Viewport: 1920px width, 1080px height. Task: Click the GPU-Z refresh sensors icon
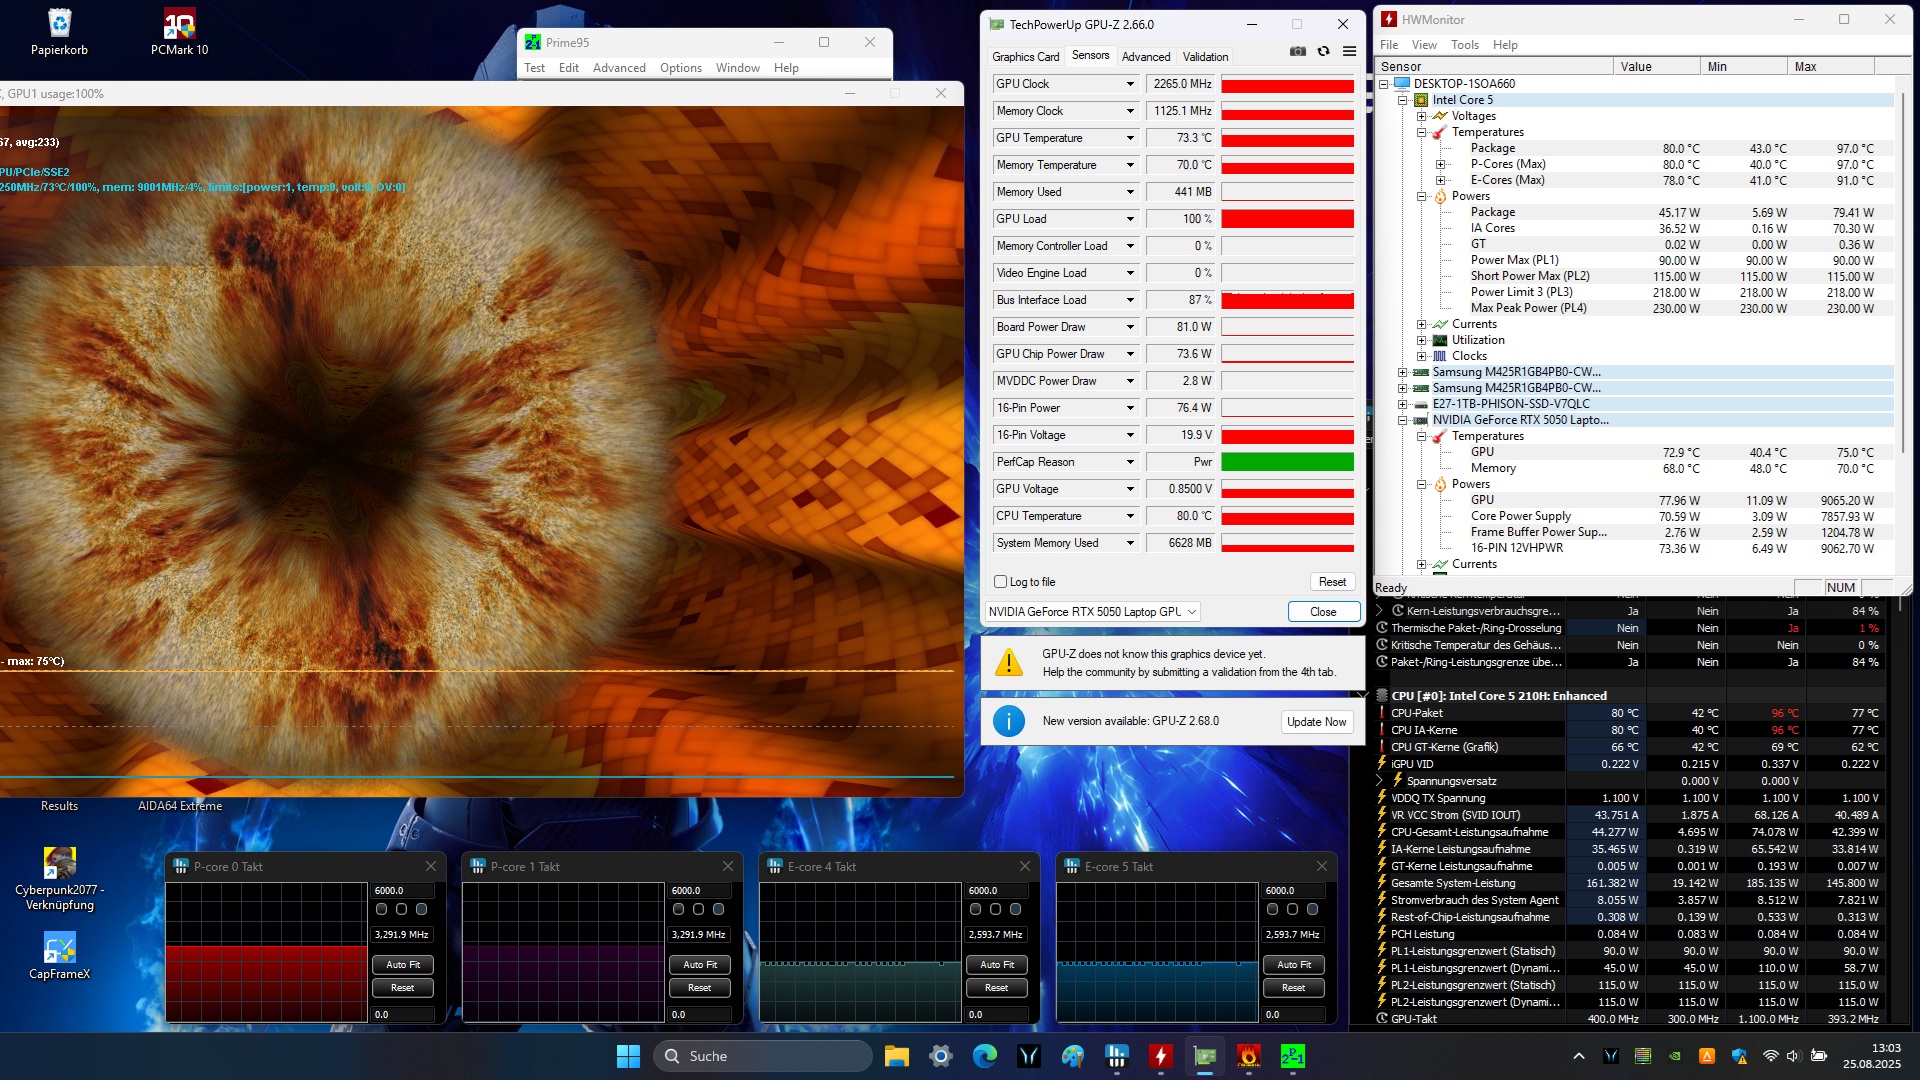click(1324, 52)
